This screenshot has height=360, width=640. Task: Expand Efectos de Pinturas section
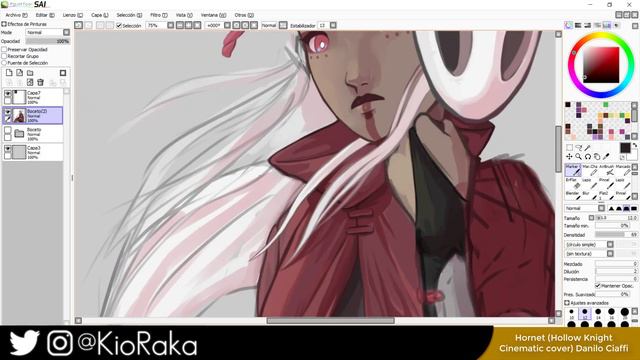pos(4,24)
